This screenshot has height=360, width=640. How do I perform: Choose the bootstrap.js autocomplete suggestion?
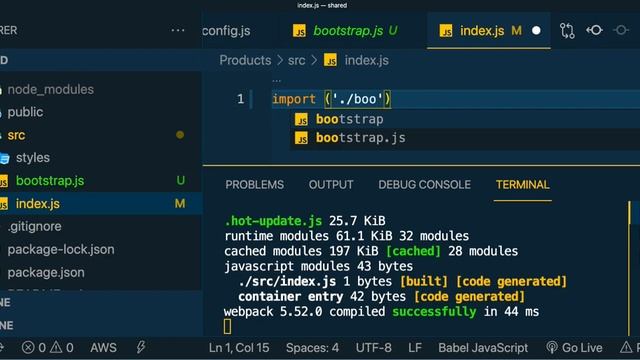tap(360, 138)
